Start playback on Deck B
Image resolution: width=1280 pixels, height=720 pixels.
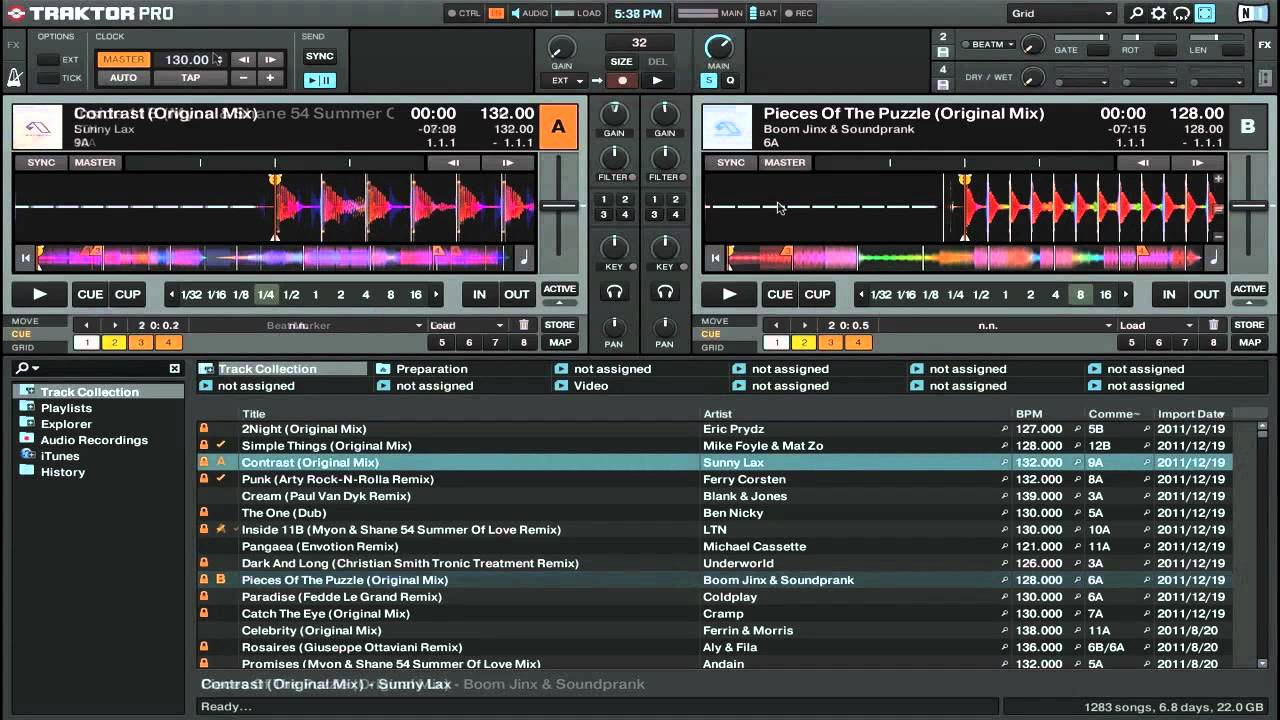pos(729,294)
